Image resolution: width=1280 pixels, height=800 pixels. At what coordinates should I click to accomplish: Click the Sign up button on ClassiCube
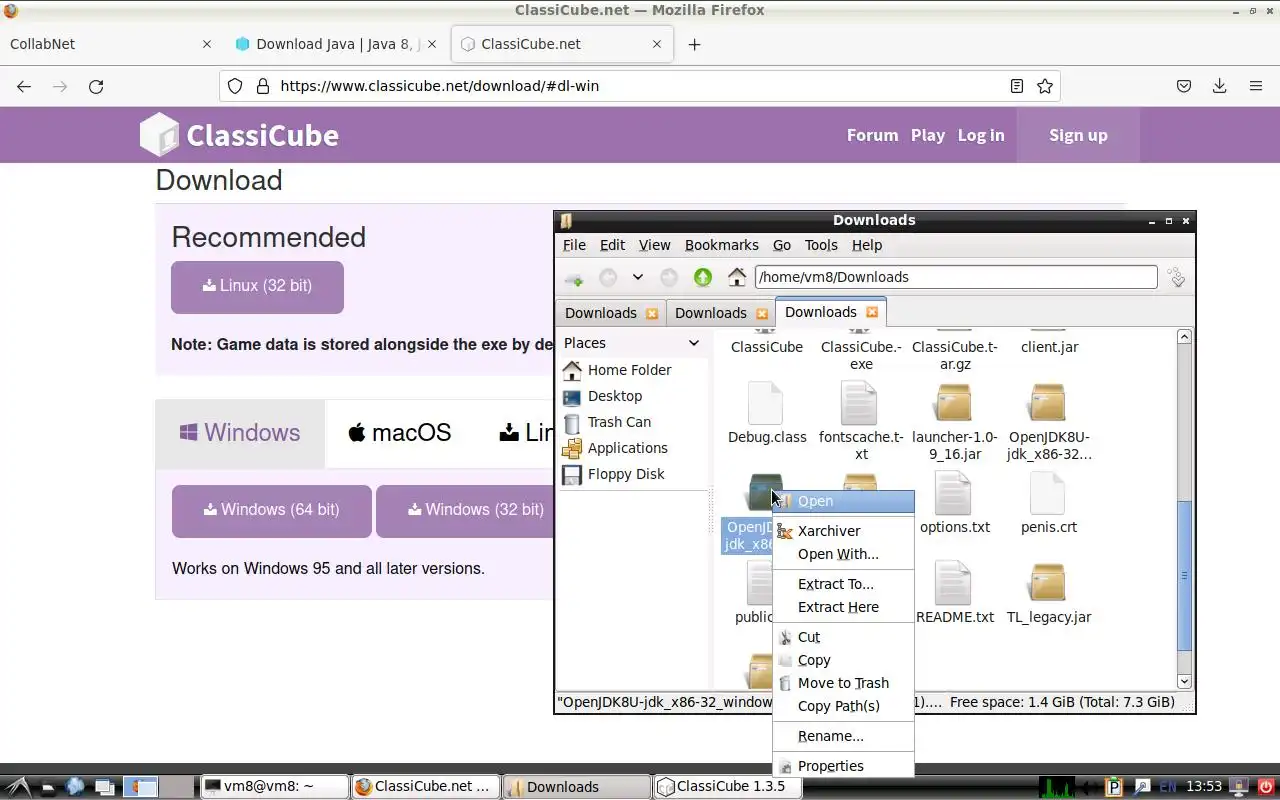coord(1078,135)
